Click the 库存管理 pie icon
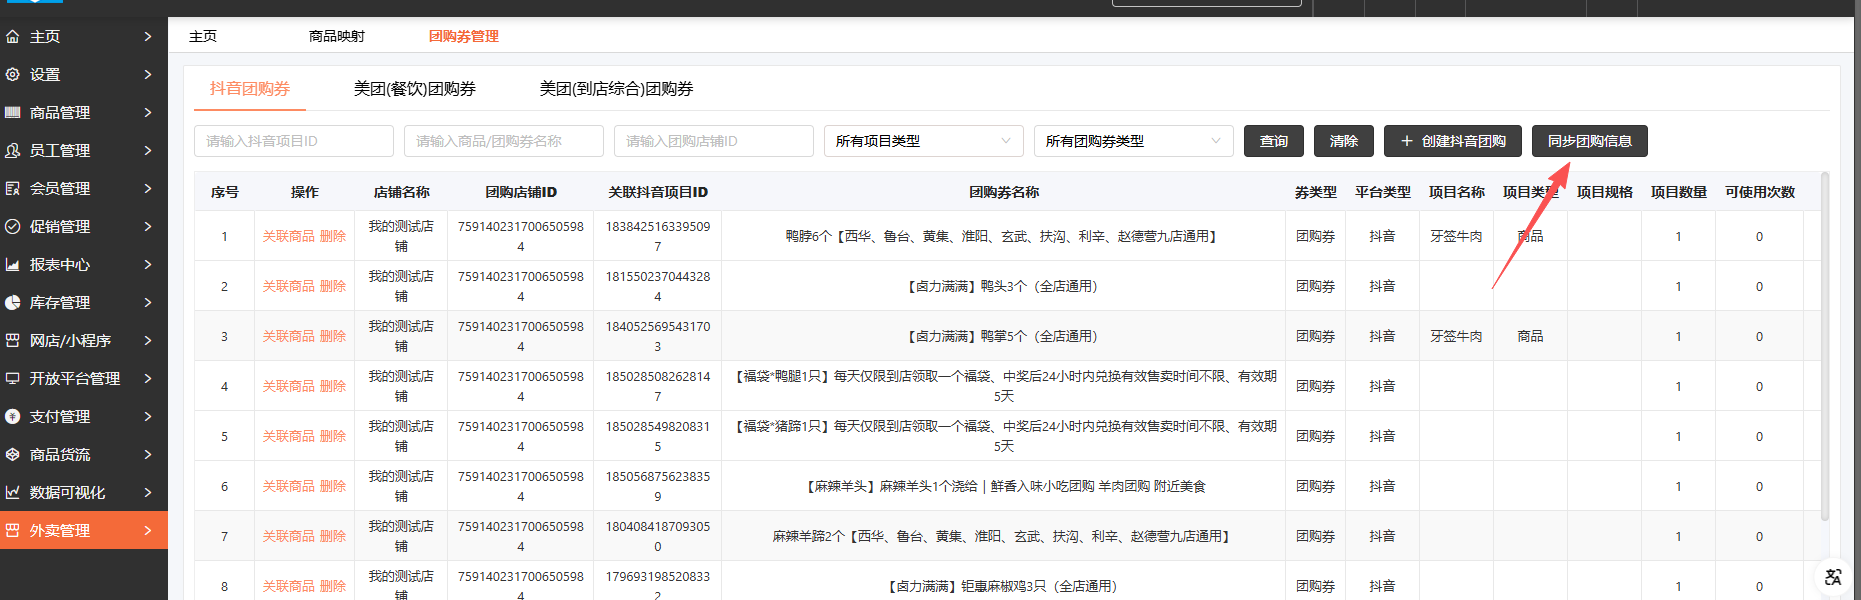1861x600 pixels. (13, 303)
